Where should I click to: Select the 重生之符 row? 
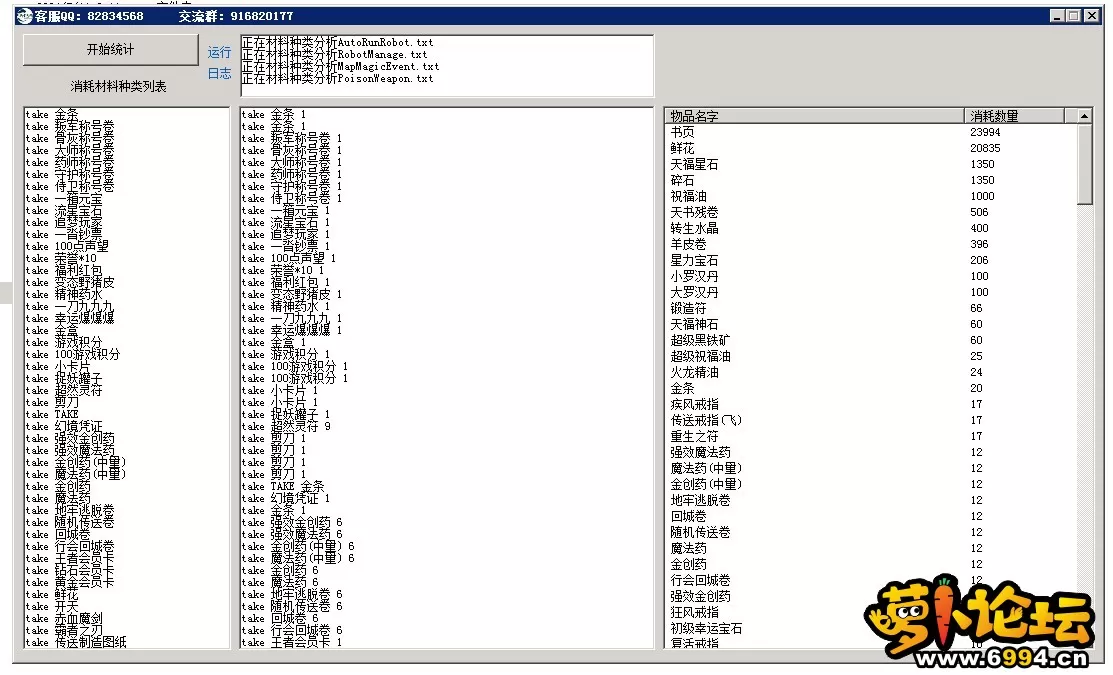(870, 437)
